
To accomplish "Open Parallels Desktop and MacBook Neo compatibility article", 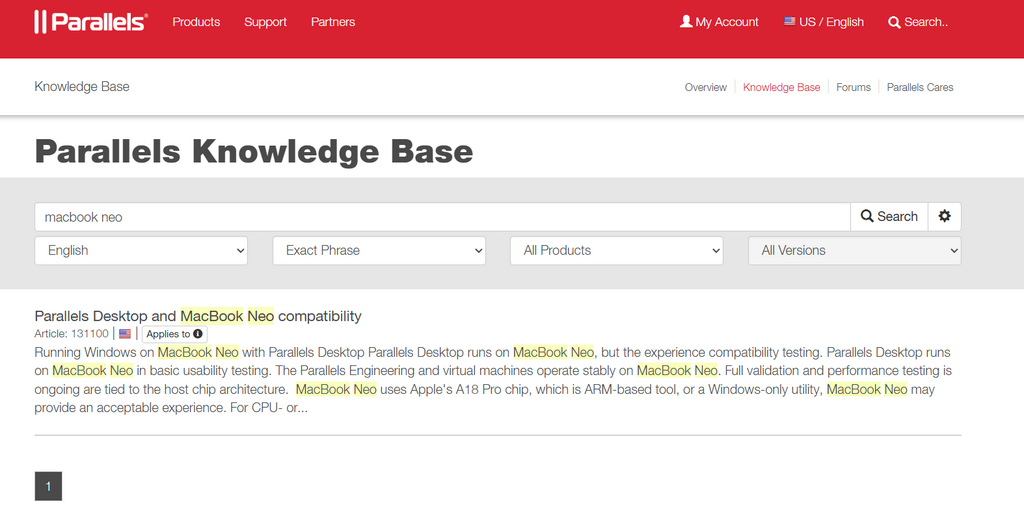I will click(198, 316).
